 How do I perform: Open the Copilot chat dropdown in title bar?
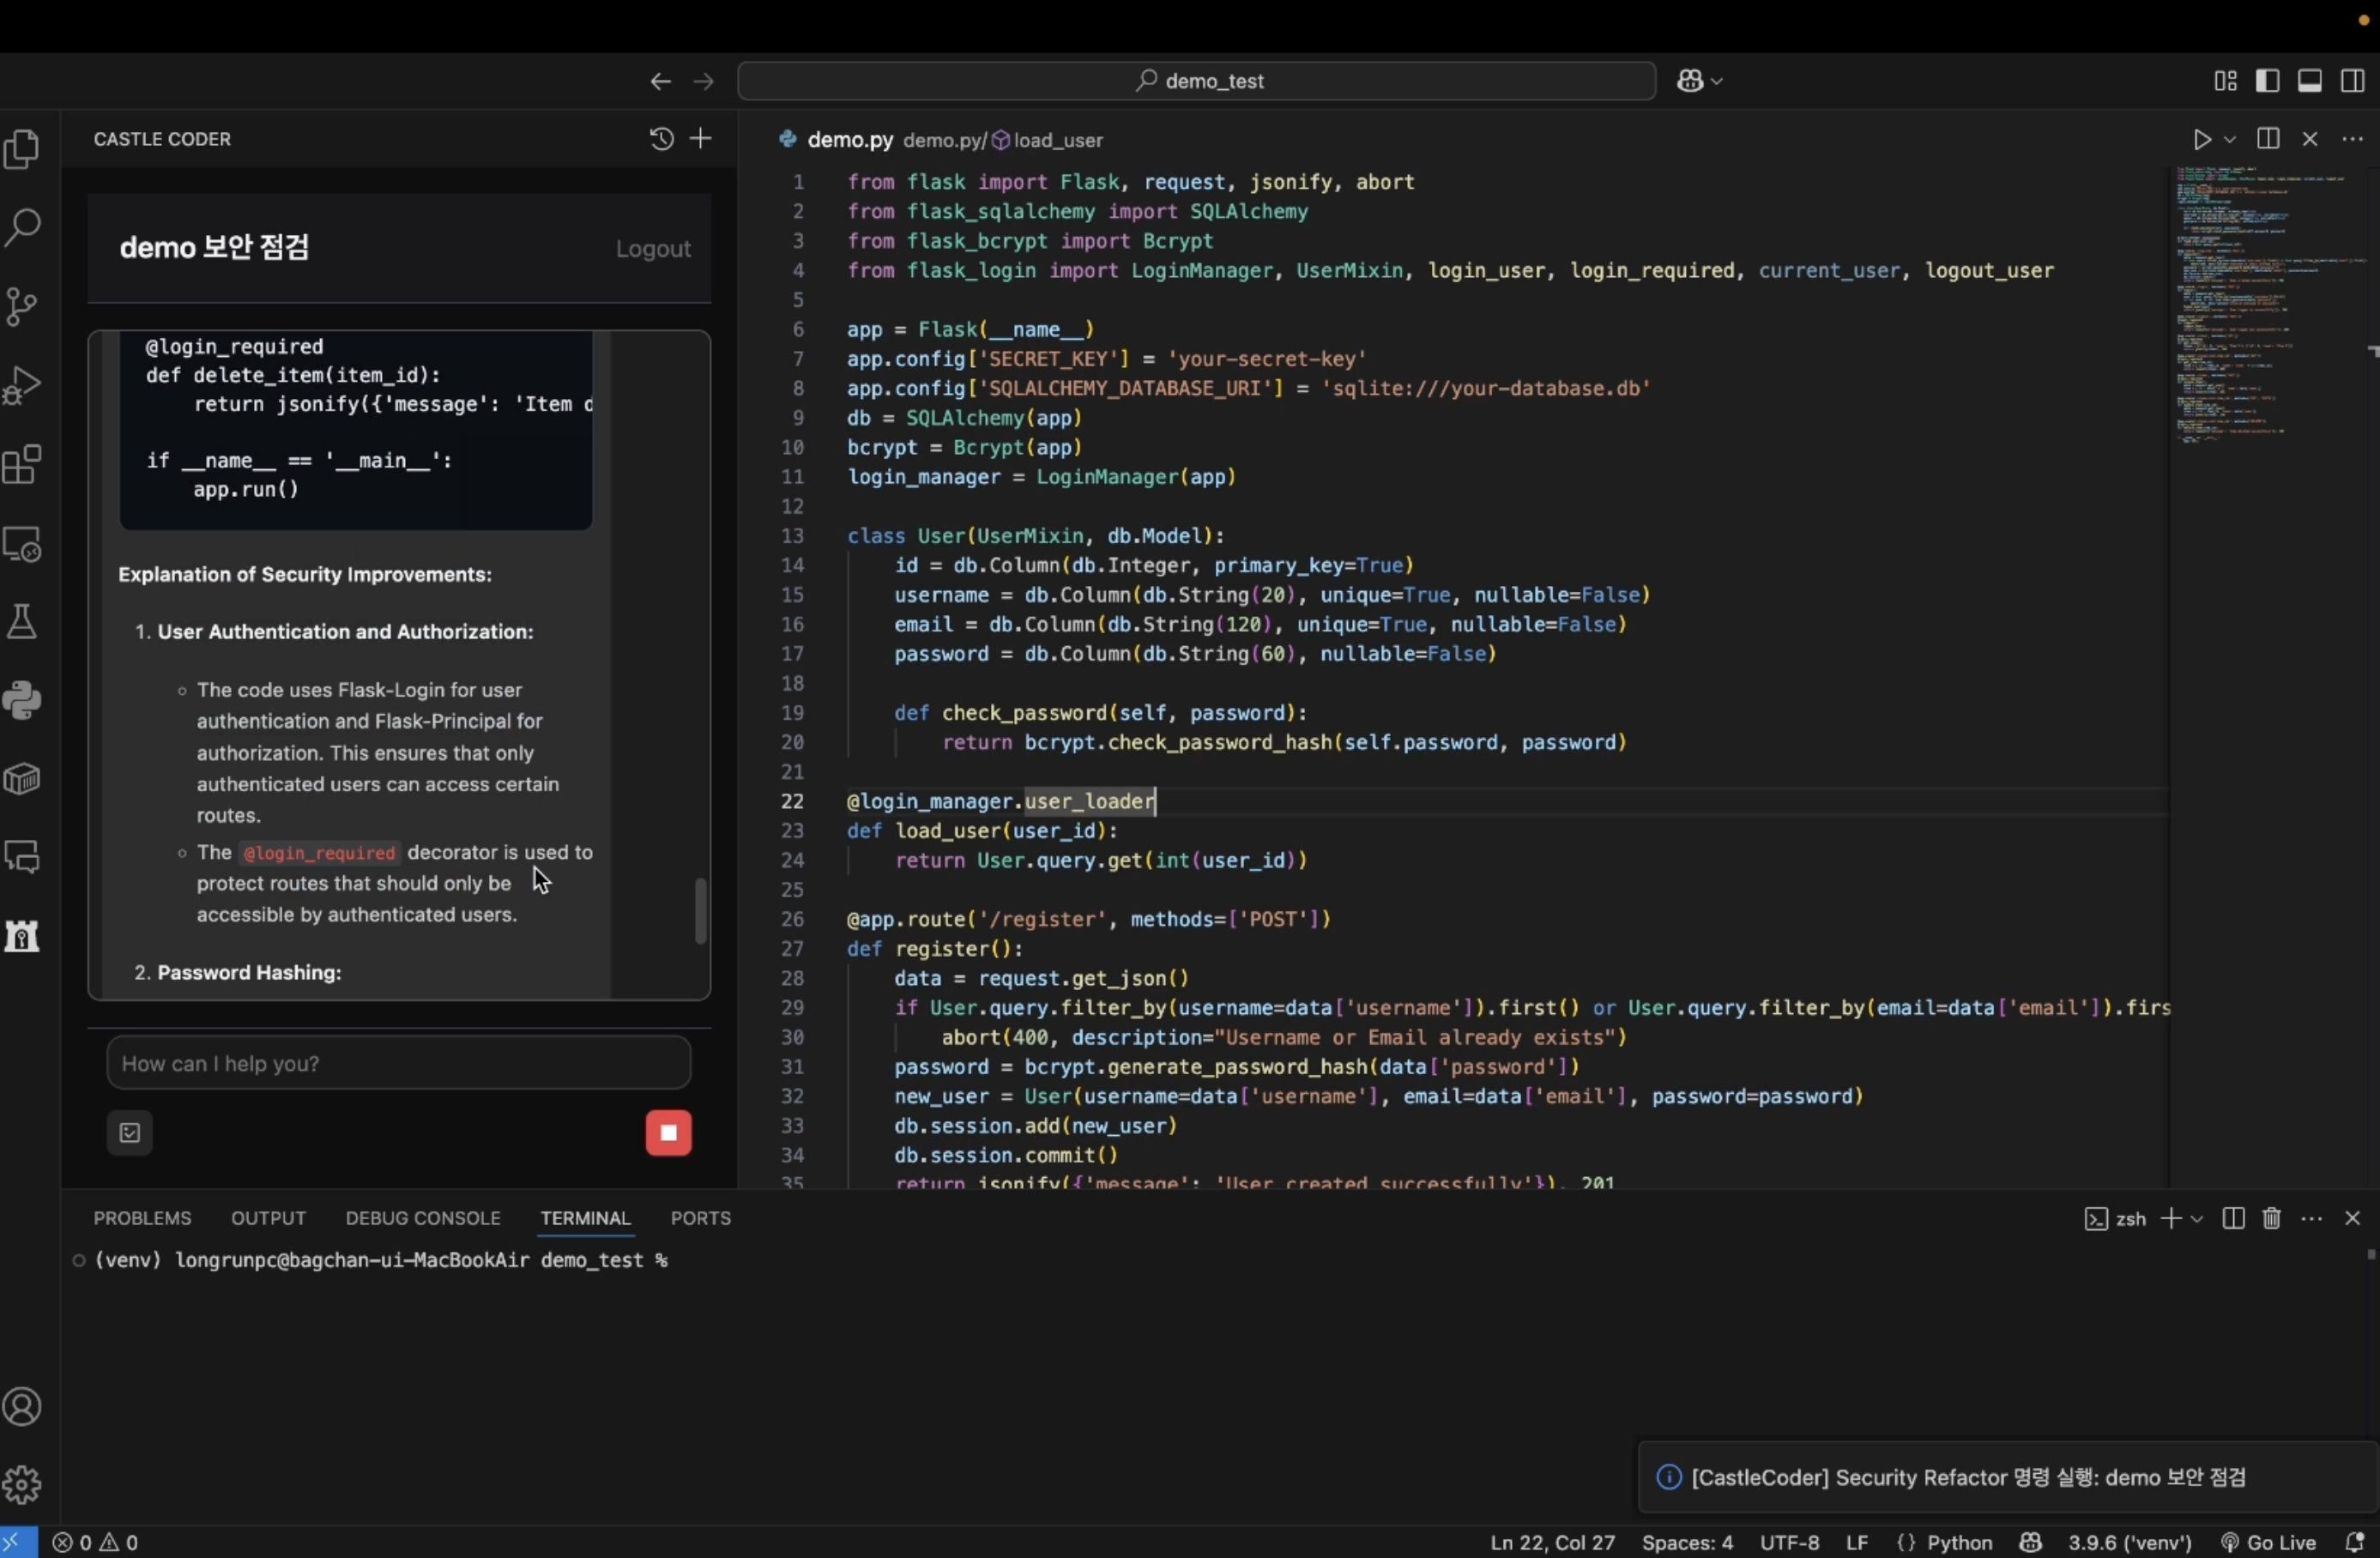pyautogui.click(x=1717, y=81)
